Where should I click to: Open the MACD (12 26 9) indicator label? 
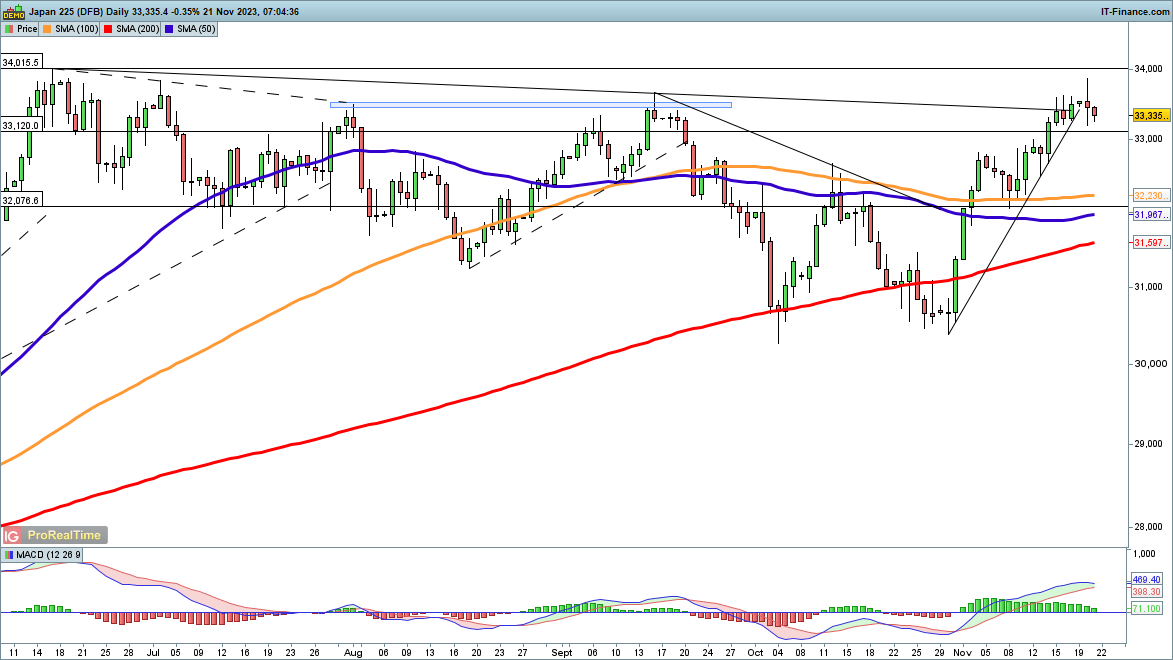(x=44, y=555)
